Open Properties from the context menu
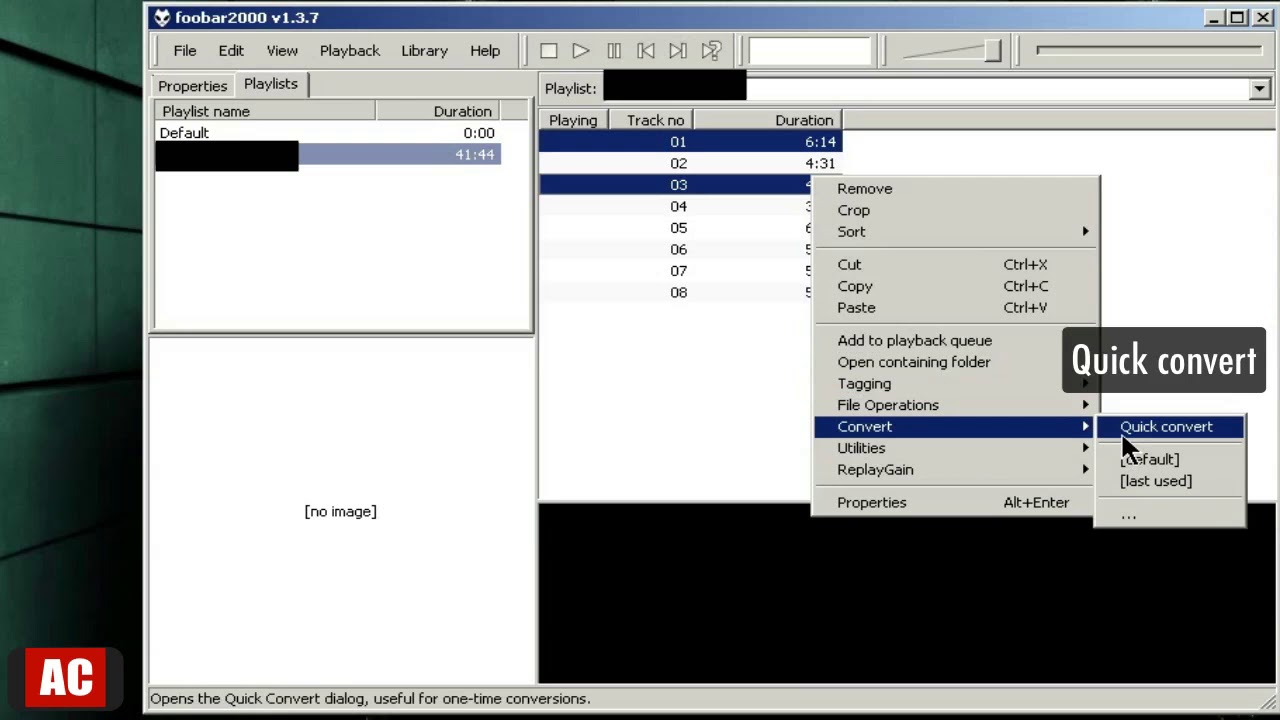This screenshot has height=720, width=1280. (x=955, y=503)
